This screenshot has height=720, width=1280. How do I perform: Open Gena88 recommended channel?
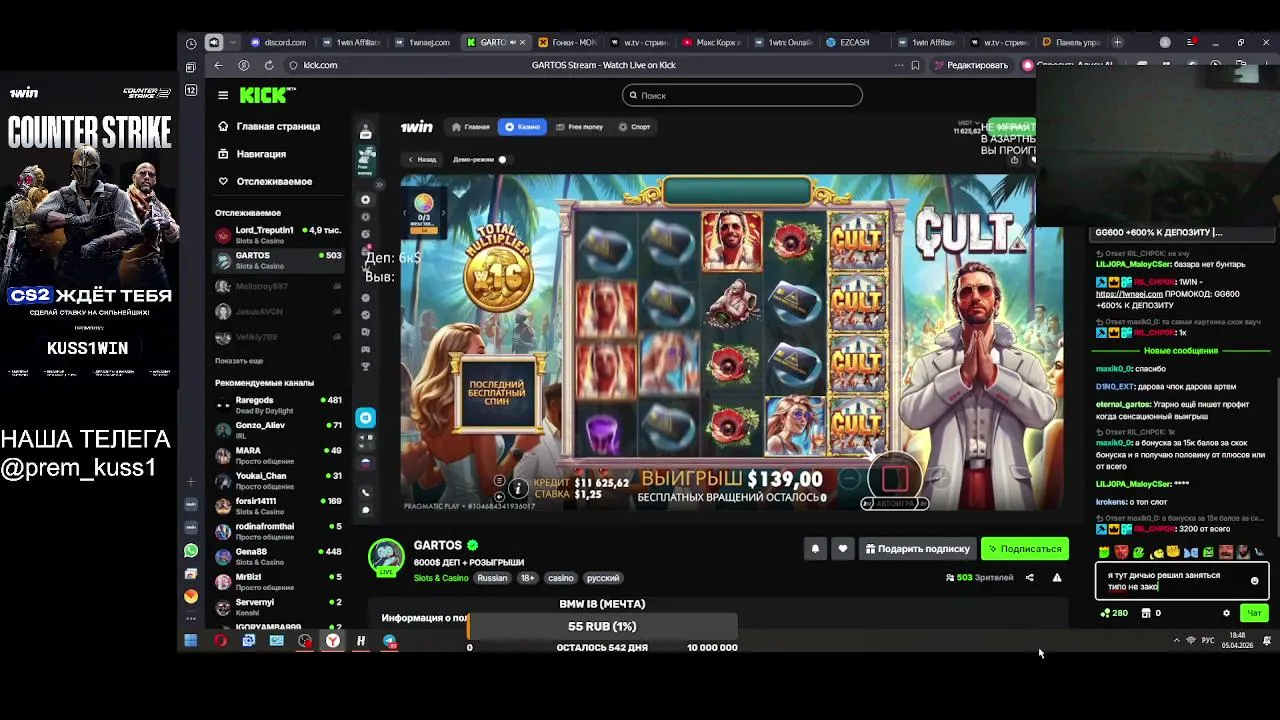(x=279, y=556)
